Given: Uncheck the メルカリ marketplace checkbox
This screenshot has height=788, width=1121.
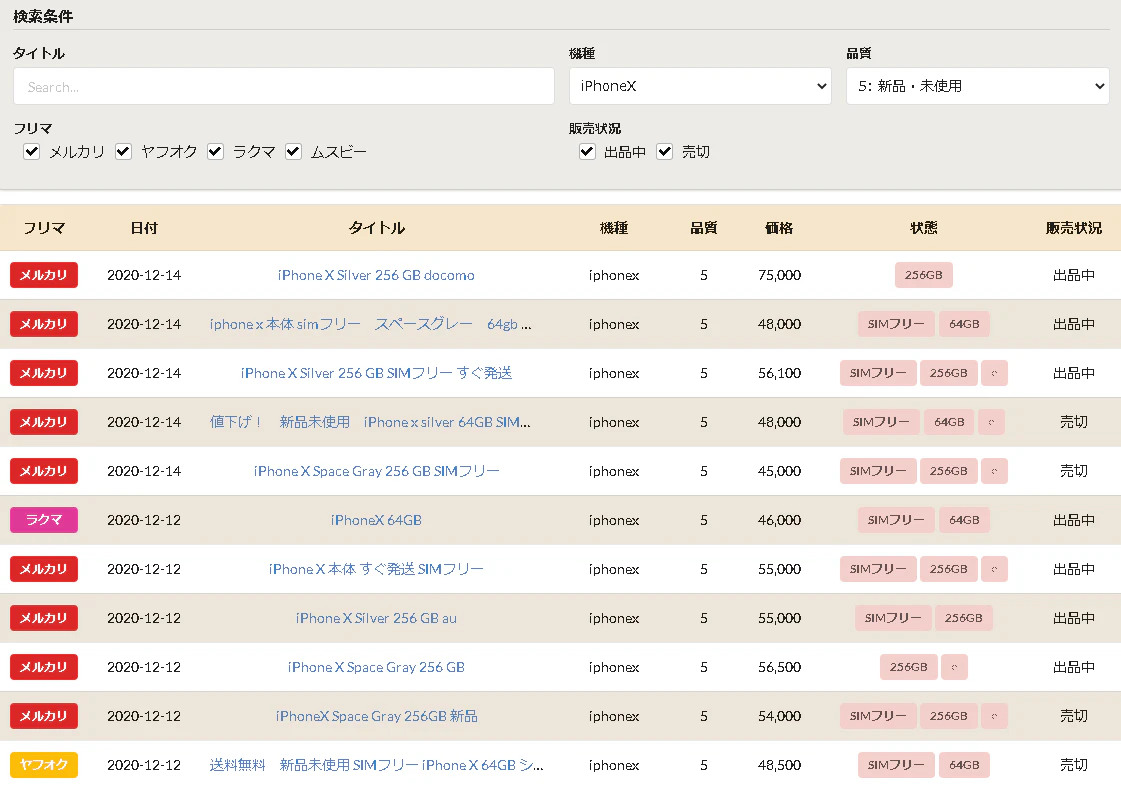Looking at the screenshot, I should (31, 152).
